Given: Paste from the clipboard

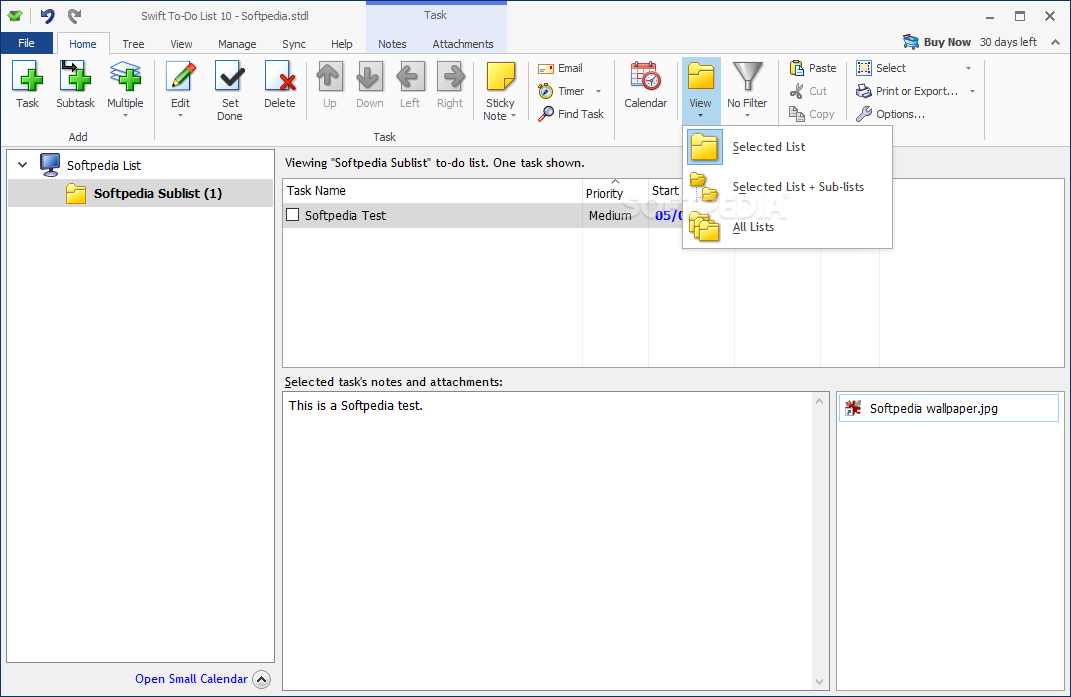Looking at the screenshot, I should coord(813,68).
